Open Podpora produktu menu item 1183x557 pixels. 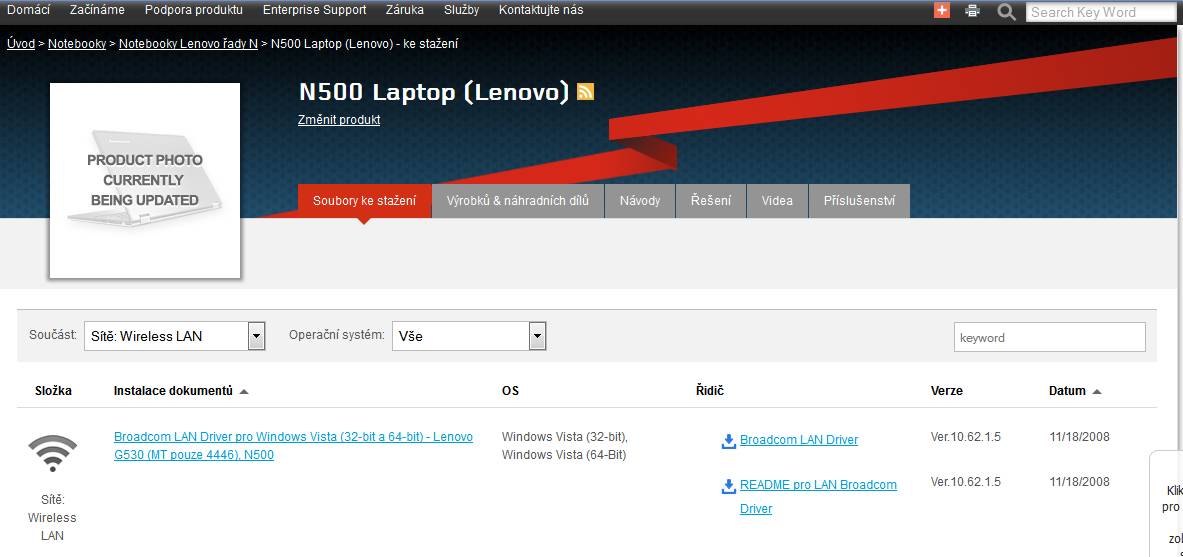tap(194, 10)
